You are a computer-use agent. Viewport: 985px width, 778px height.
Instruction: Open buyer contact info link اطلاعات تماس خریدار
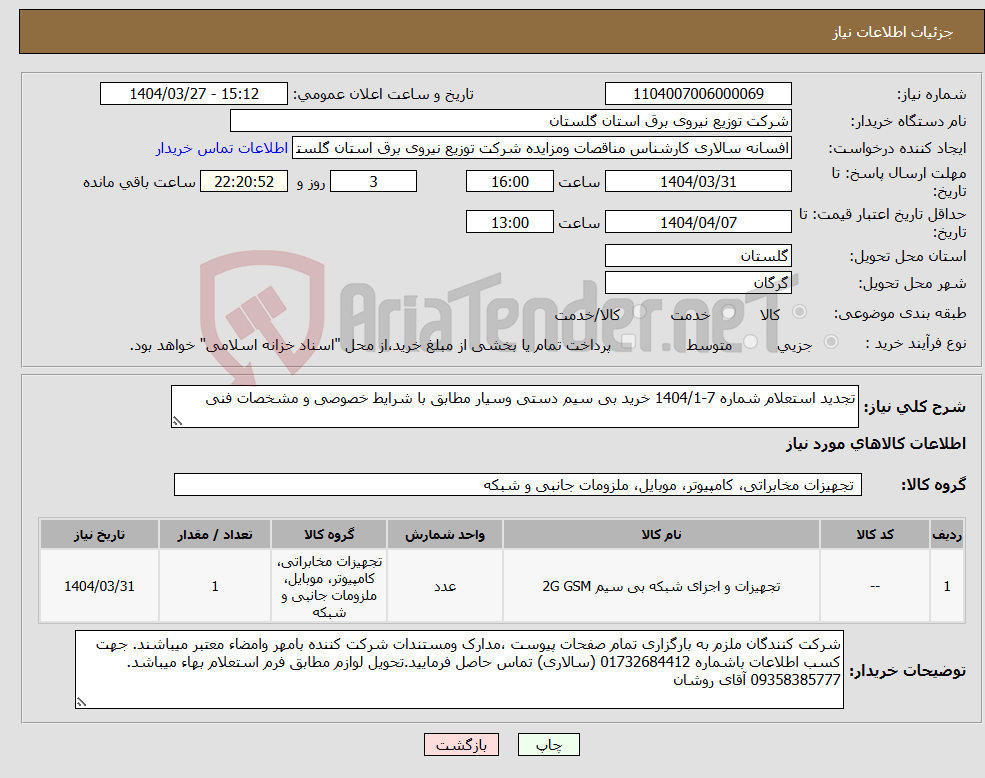[222, 148]
